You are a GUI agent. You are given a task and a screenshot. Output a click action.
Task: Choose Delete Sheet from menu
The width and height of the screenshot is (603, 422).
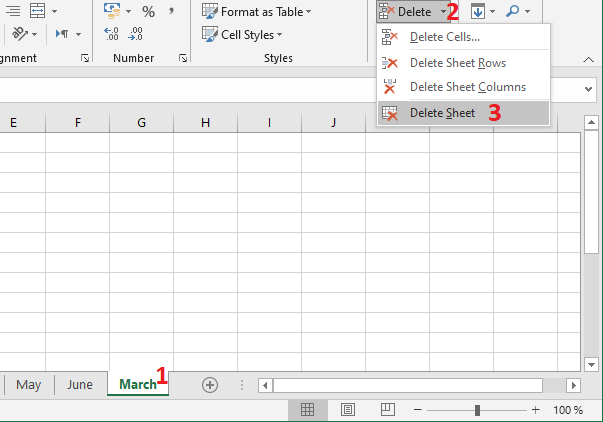(442, 113)
